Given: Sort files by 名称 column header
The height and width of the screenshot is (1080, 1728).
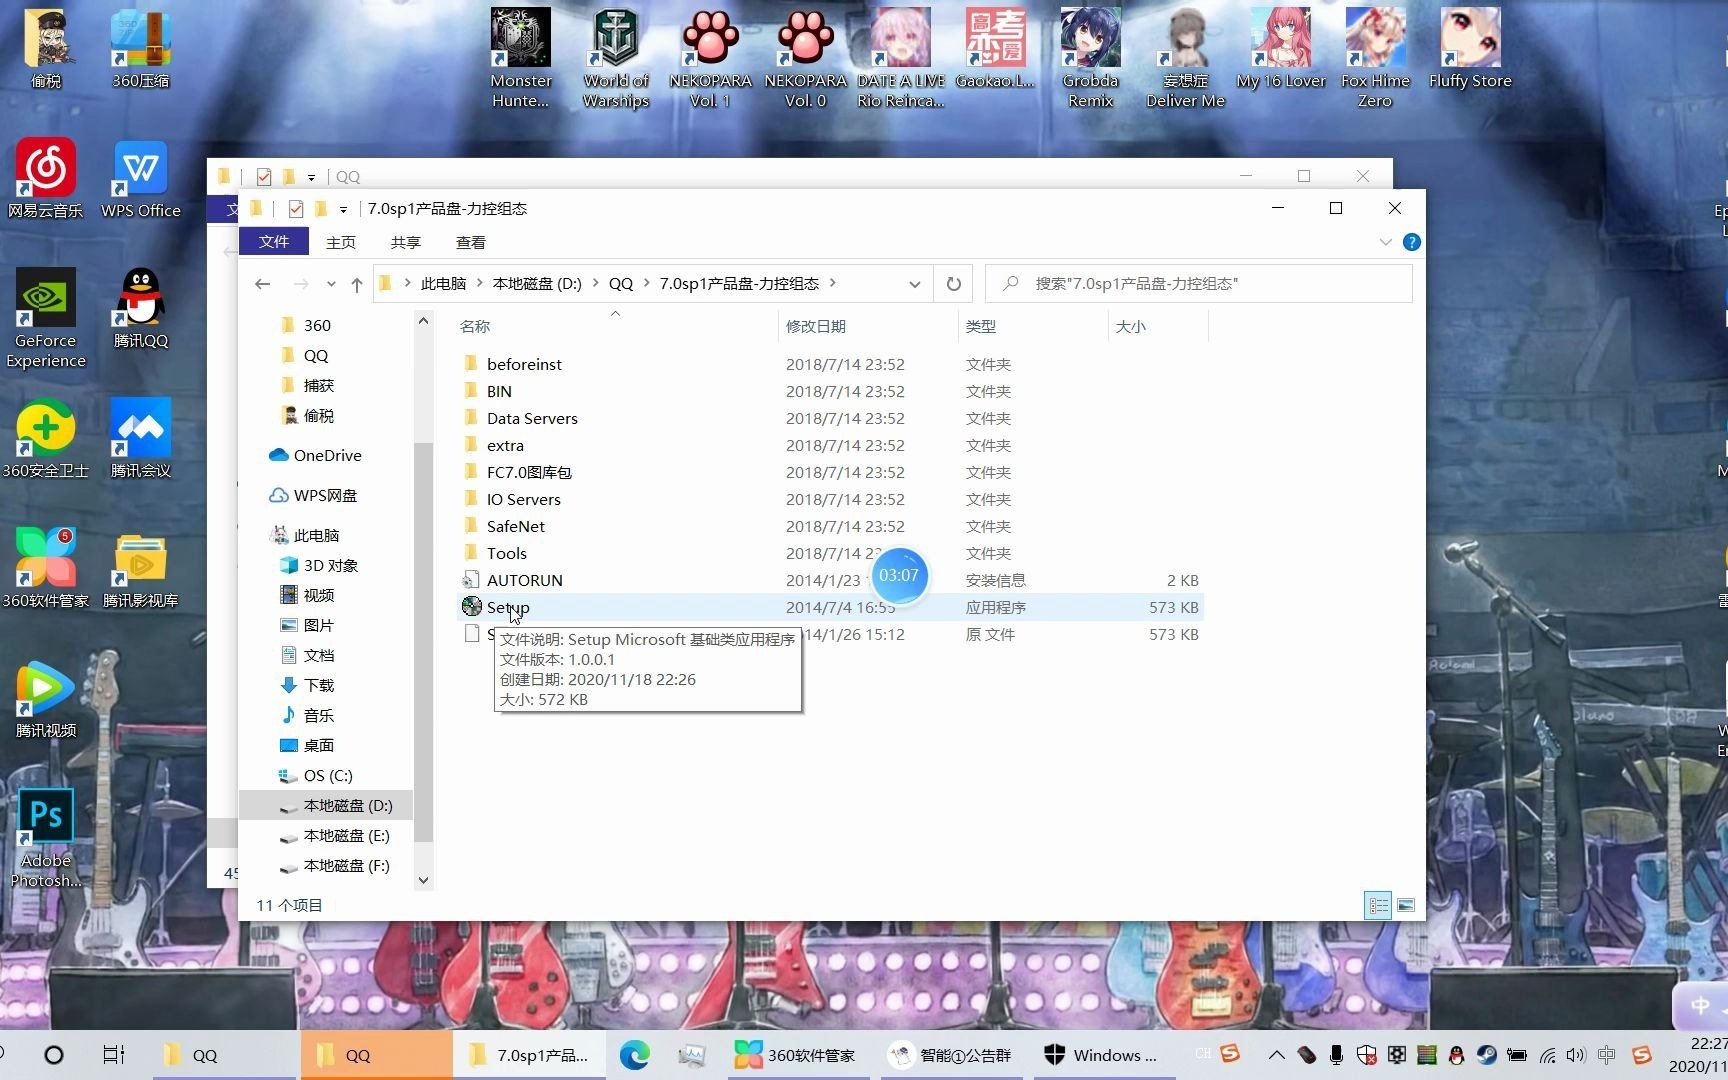Looking at the screenshot, I should 615,326.
